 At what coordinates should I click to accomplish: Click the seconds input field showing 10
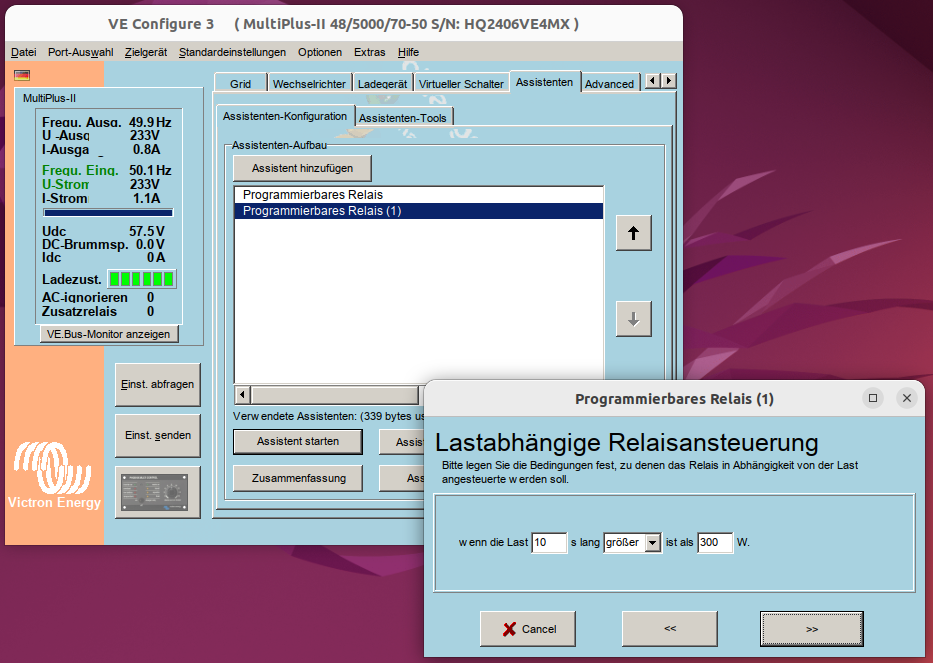(x=549, y=542)
